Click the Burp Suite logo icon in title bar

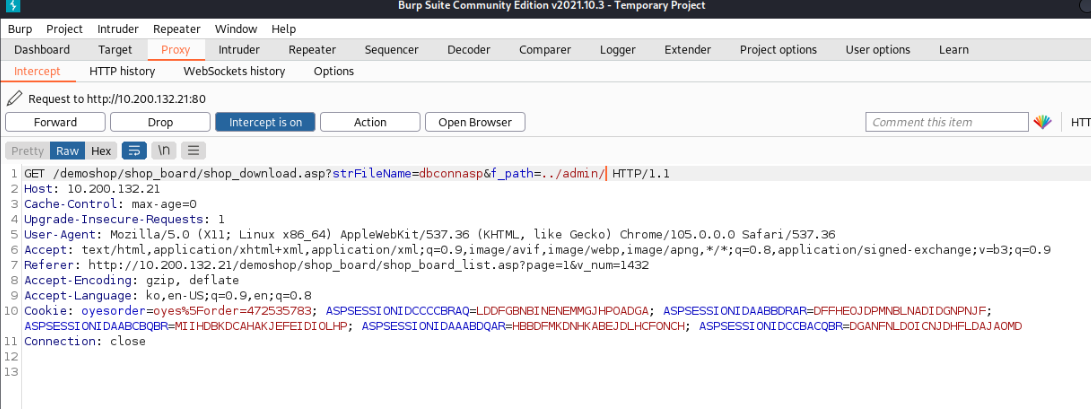coord(13,6)
